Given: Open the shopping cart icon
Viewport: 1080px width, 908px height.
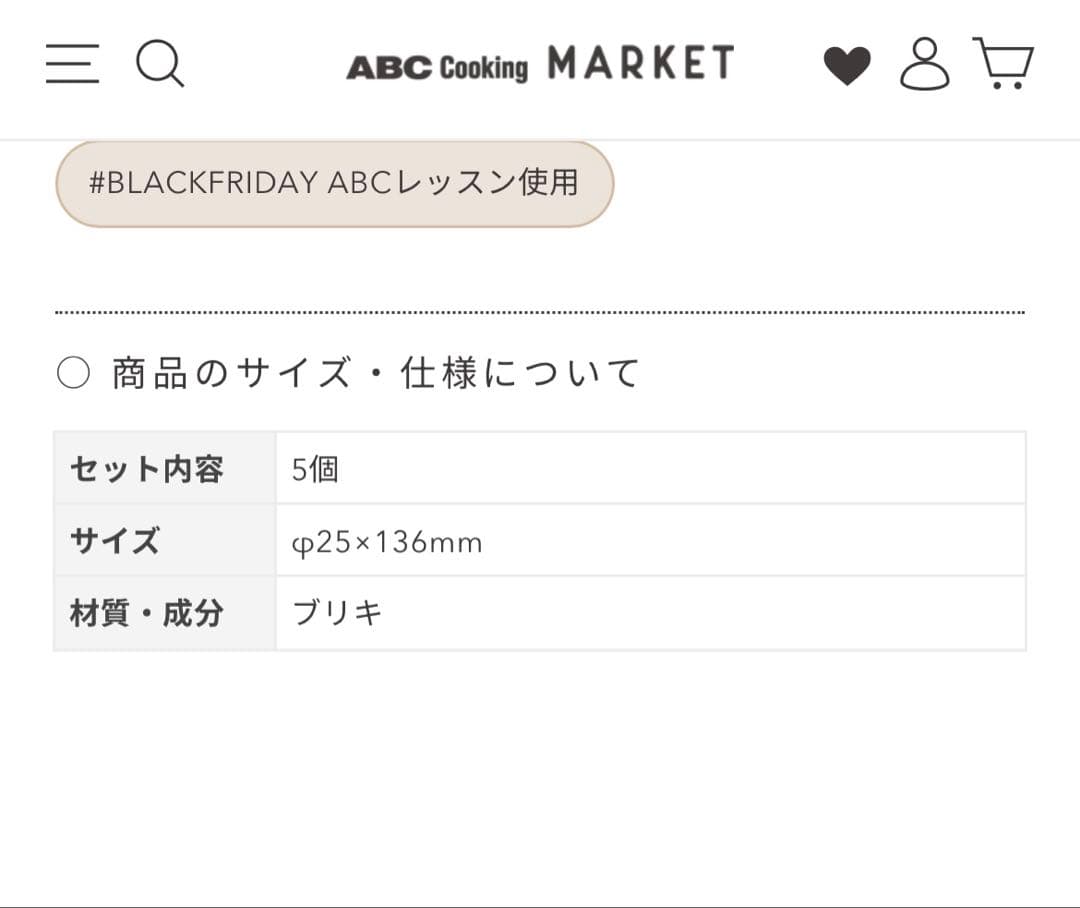Looking at the screenshot, I should (x=1003, y=64).
